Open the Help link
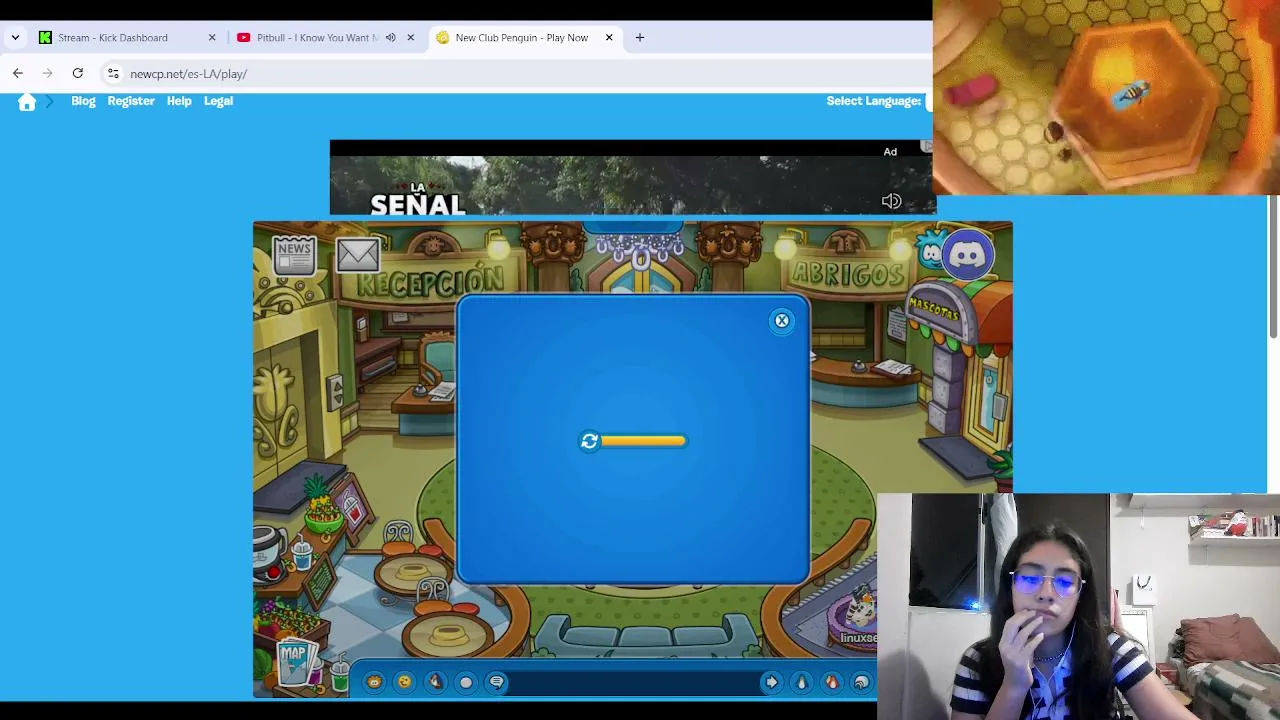Viewport: 1280px width, 720px height. (x=179, y=101)
